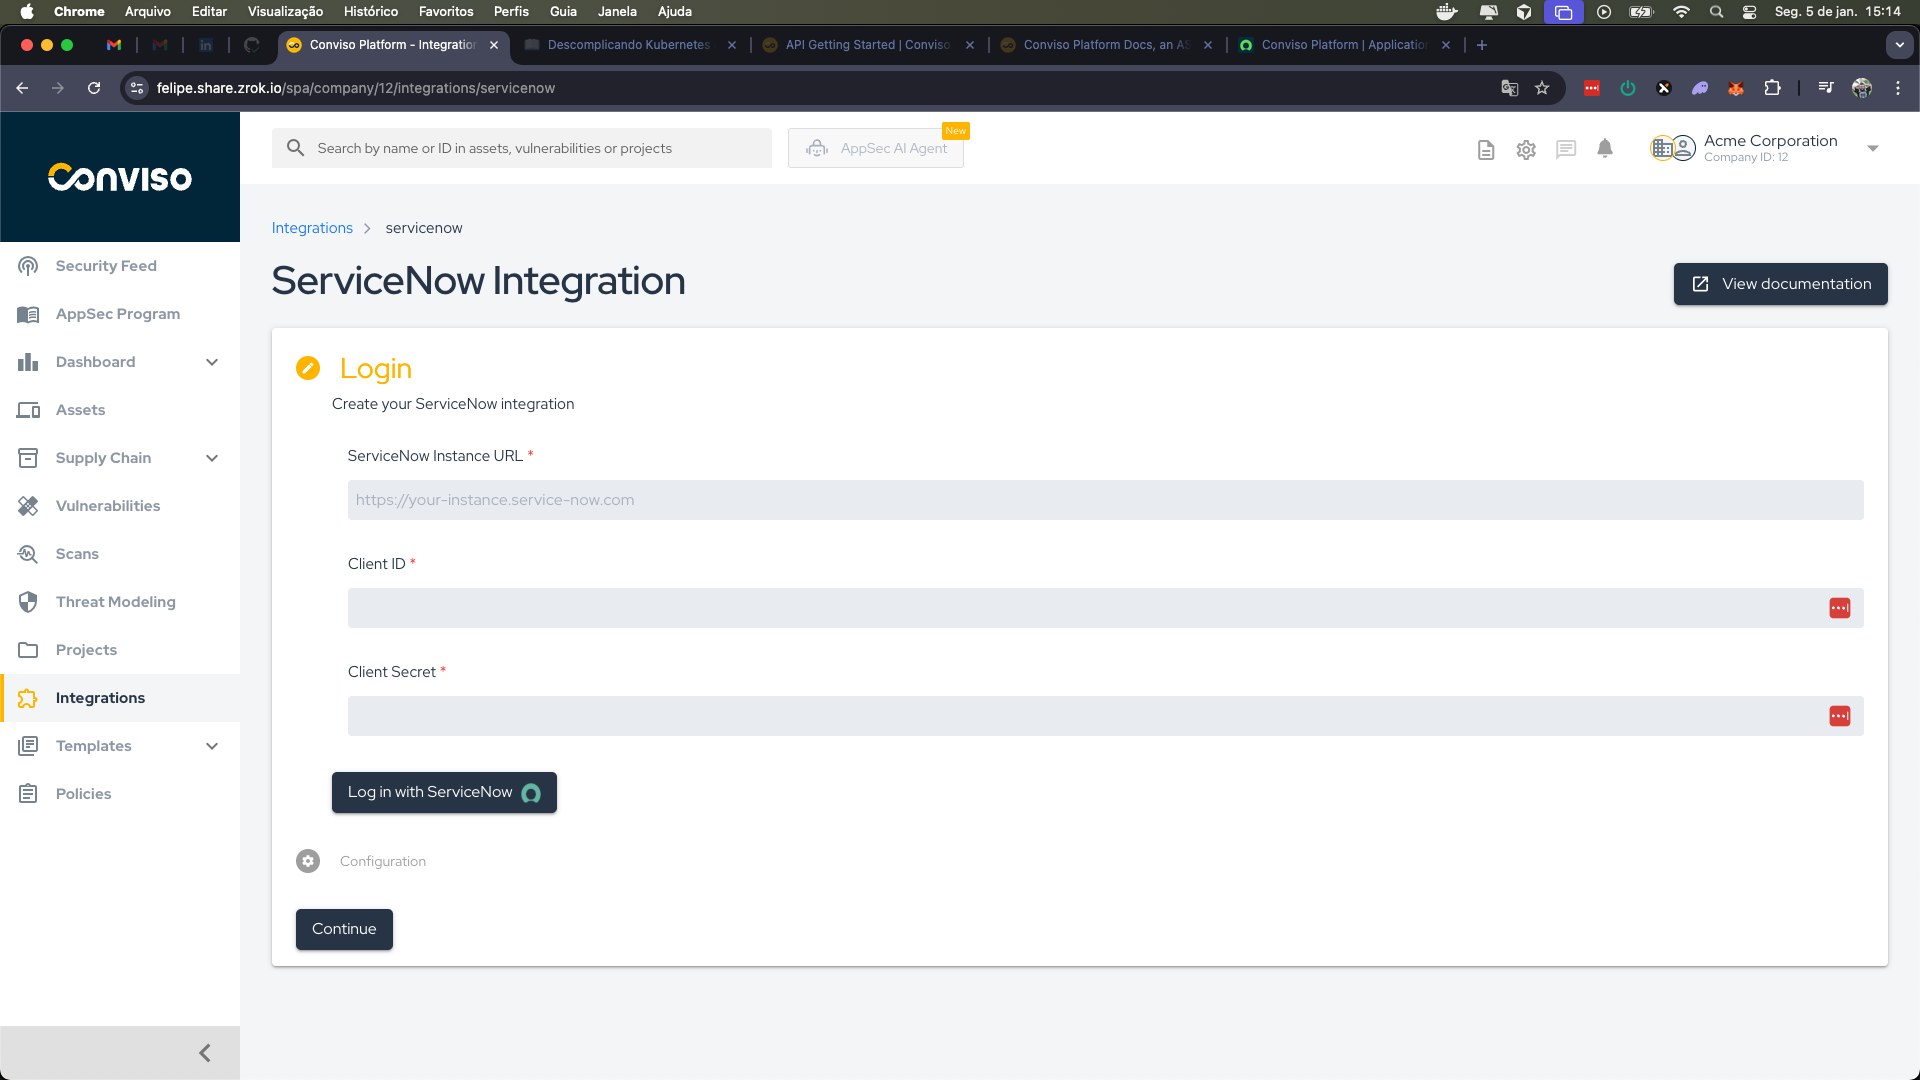
Task: Click Log in with ServiceNow
Action: (x=443, y=792)
